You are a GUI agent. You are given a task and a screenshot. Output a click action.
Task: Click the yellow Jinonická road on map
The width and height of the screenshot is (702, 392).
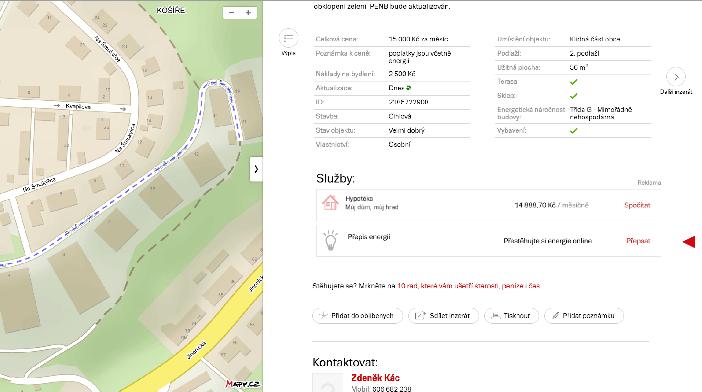pyautogui.click(x=210, y=340)
